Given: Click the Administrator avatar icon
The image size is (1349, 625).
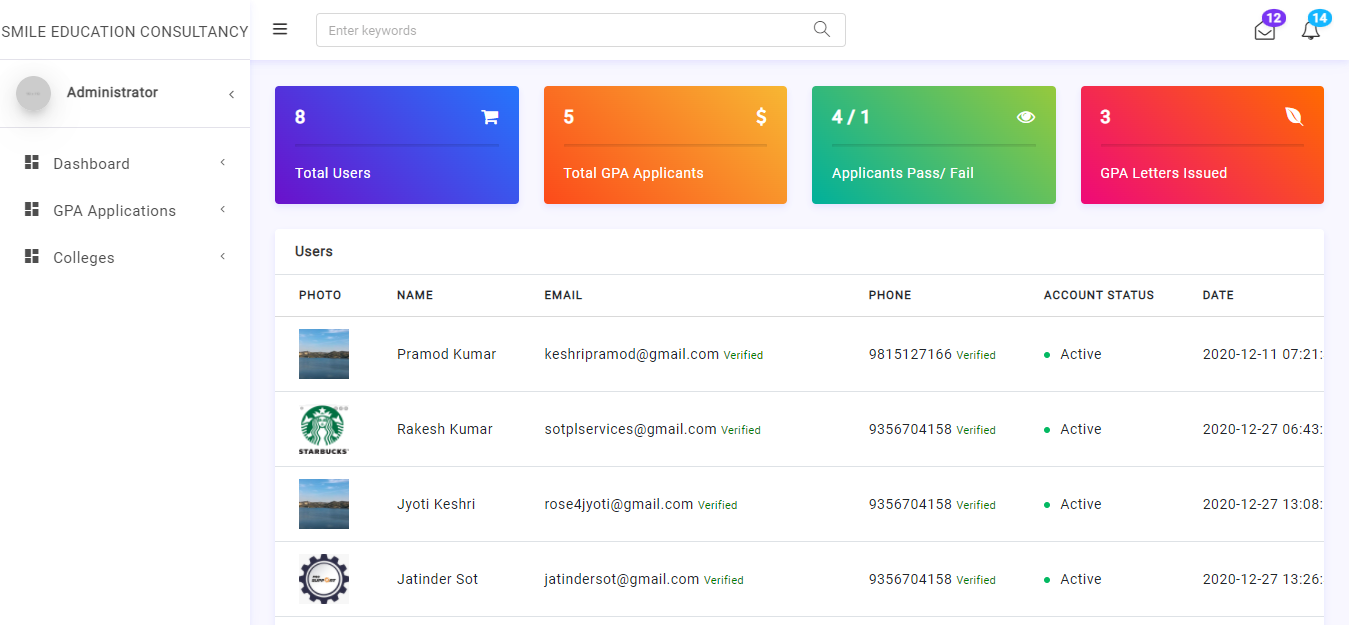Looking at the screenshot, I should tap(33, 93).
